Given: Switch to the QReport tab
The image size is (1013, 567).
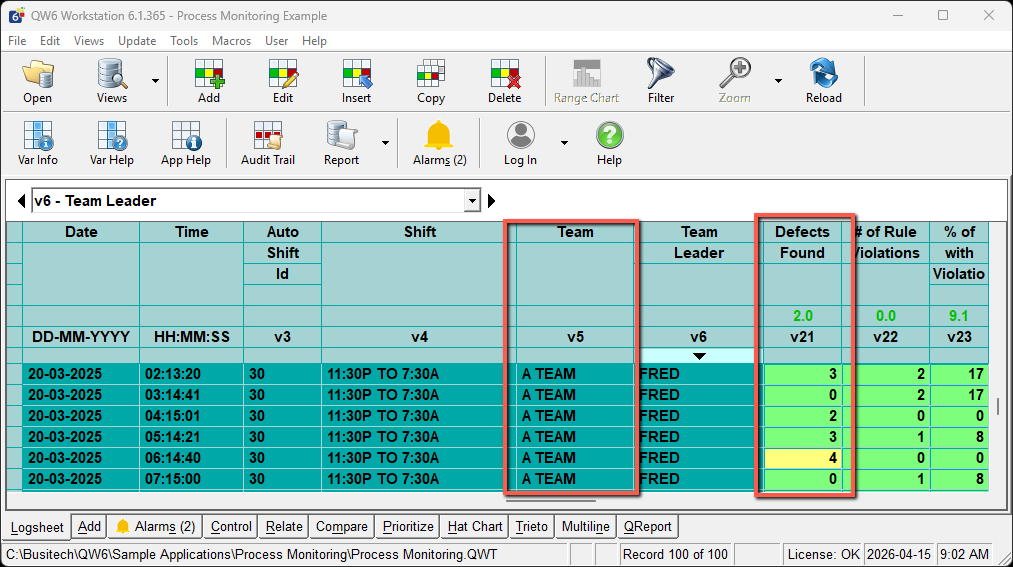Looking at the screenshot, I should [647, 527].
